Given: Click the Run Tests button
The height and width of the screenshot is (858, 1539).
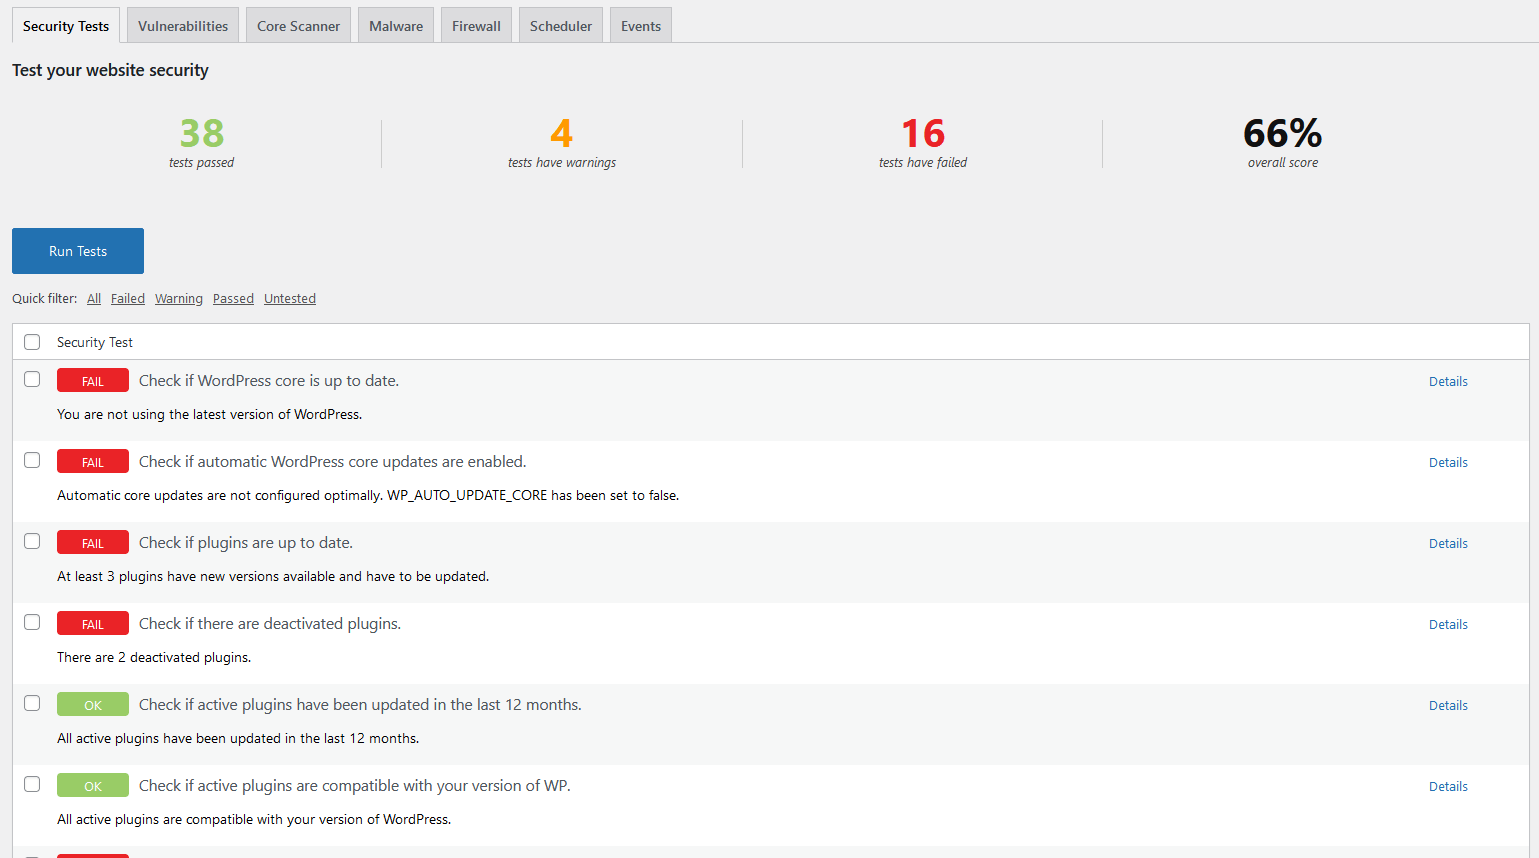Looking at the screenshot, I should point(78,251).
